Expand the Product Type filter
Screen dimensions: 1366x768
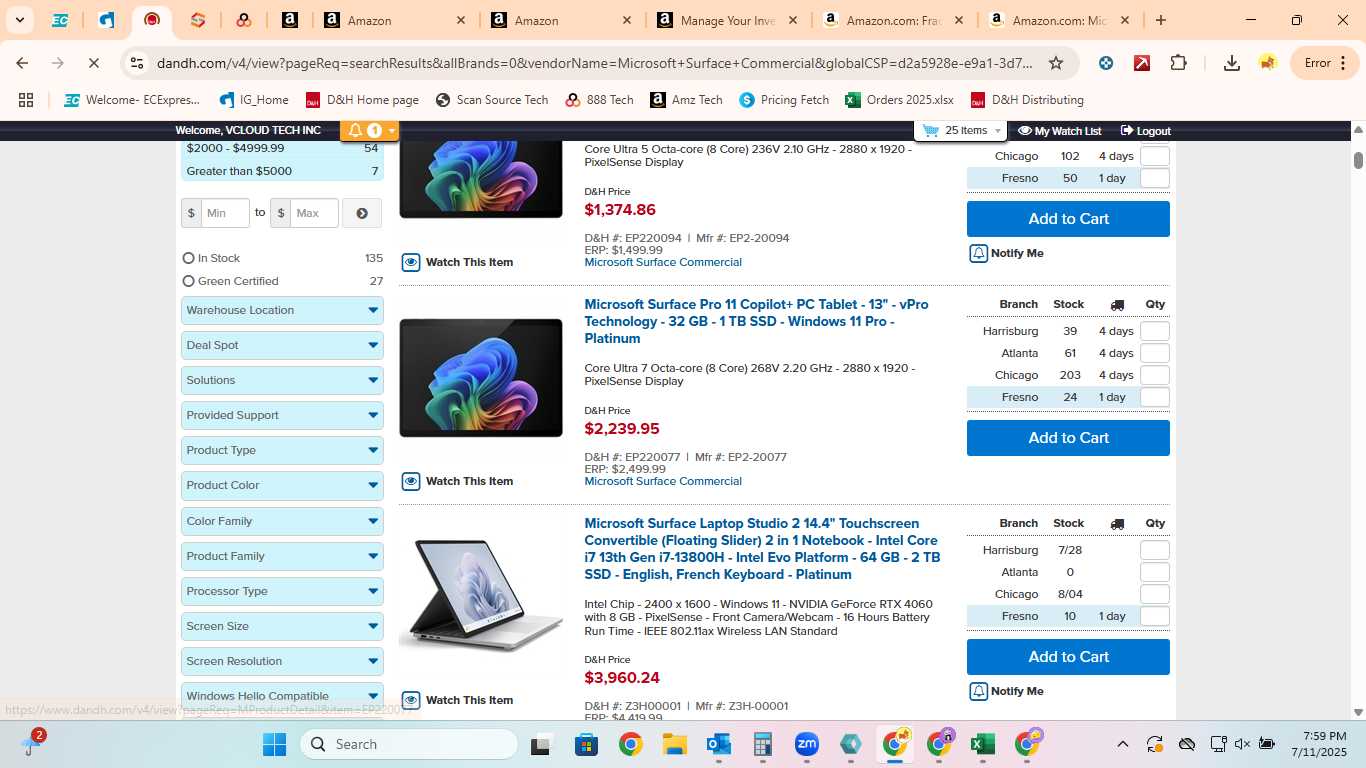tap(282, 450)
